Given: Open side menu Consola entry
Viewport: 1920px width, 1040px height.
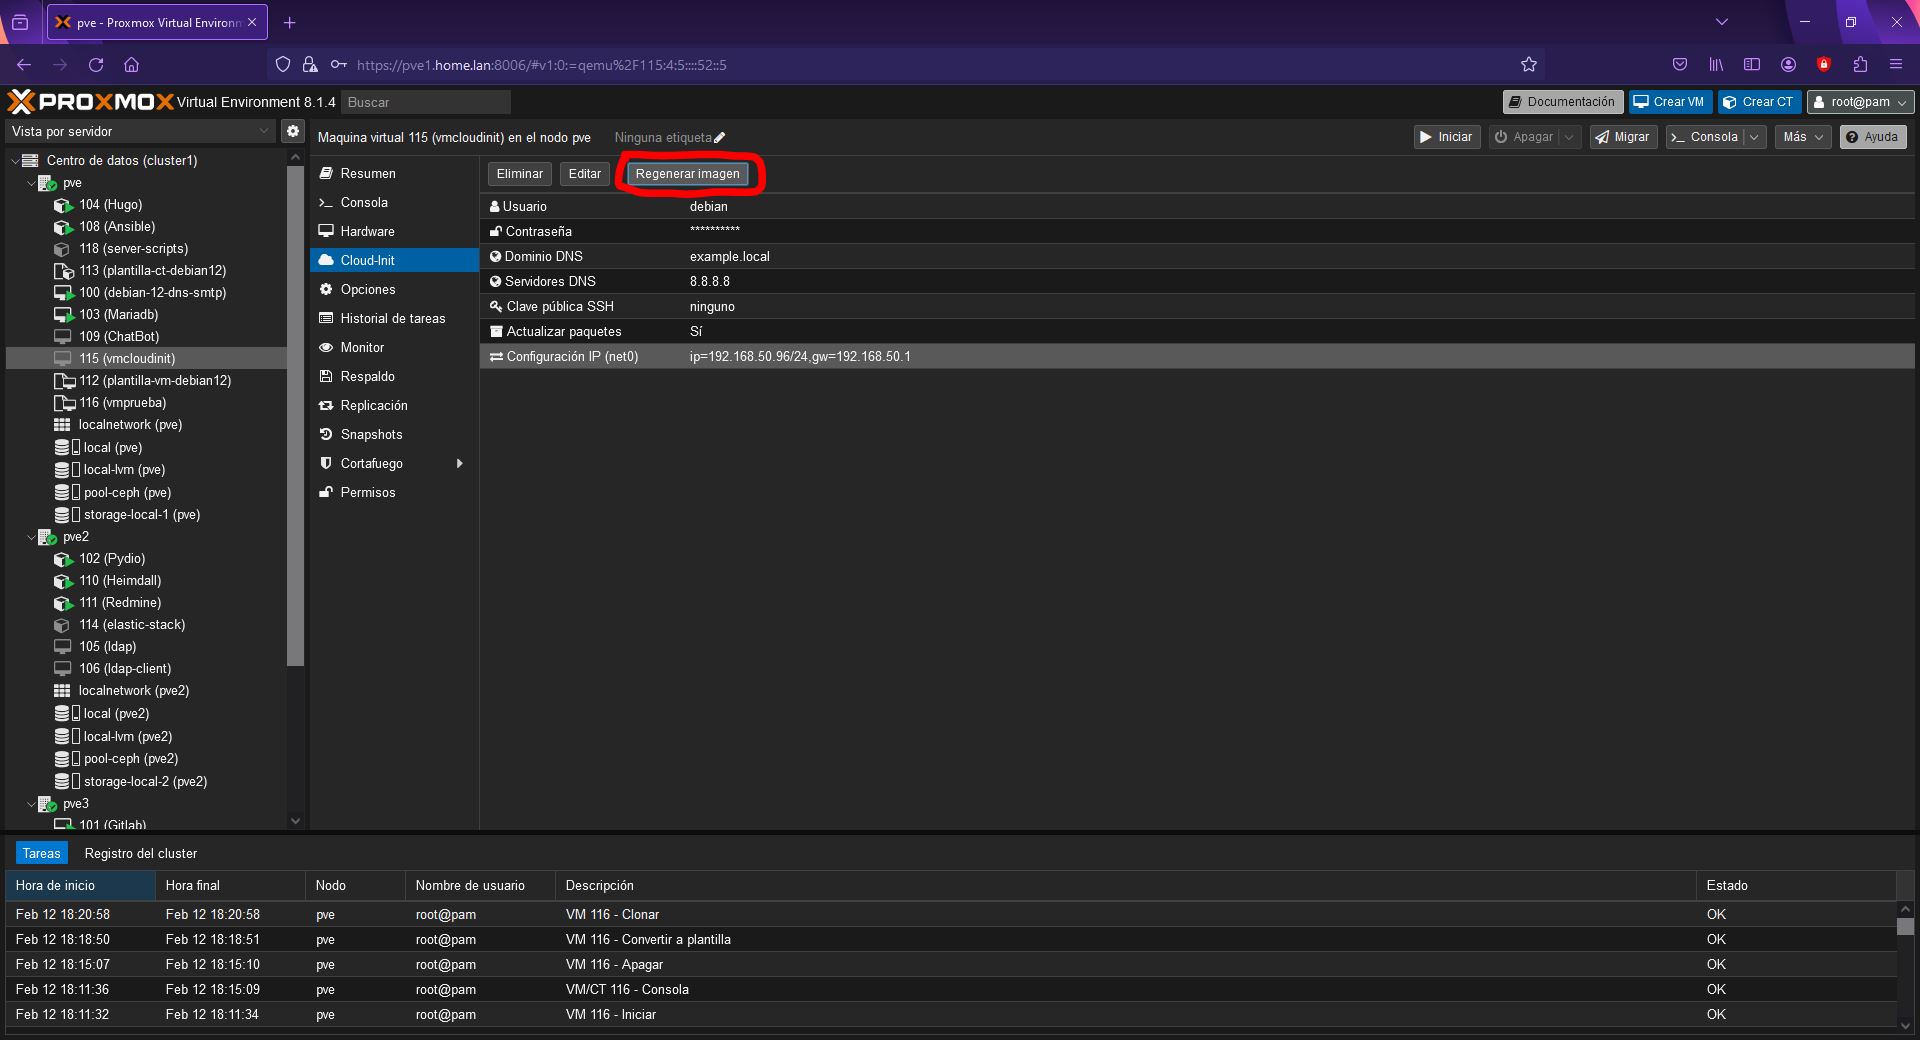Looking at the screenshot, I should pos(394,202).
